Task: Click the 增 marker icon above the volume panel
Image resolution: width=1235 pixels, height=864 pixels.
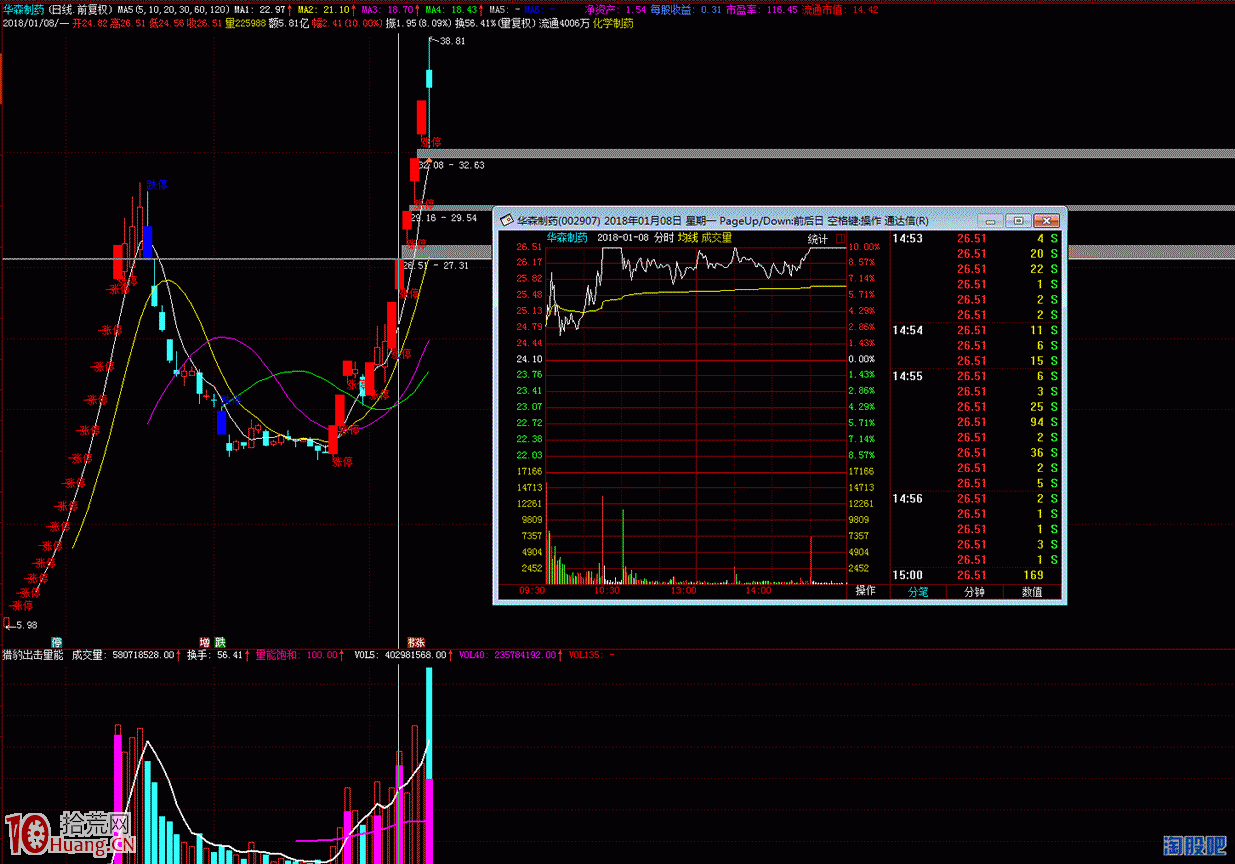Action: pos(204,642)
